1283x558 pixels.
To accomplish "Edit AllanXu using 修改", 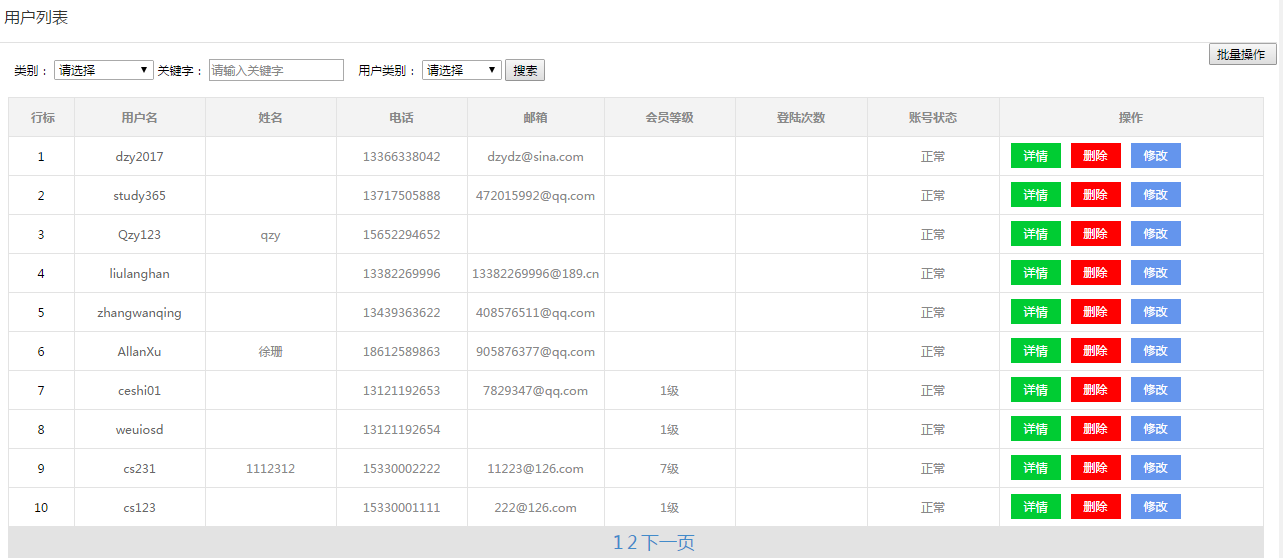I will (1156, 351).
